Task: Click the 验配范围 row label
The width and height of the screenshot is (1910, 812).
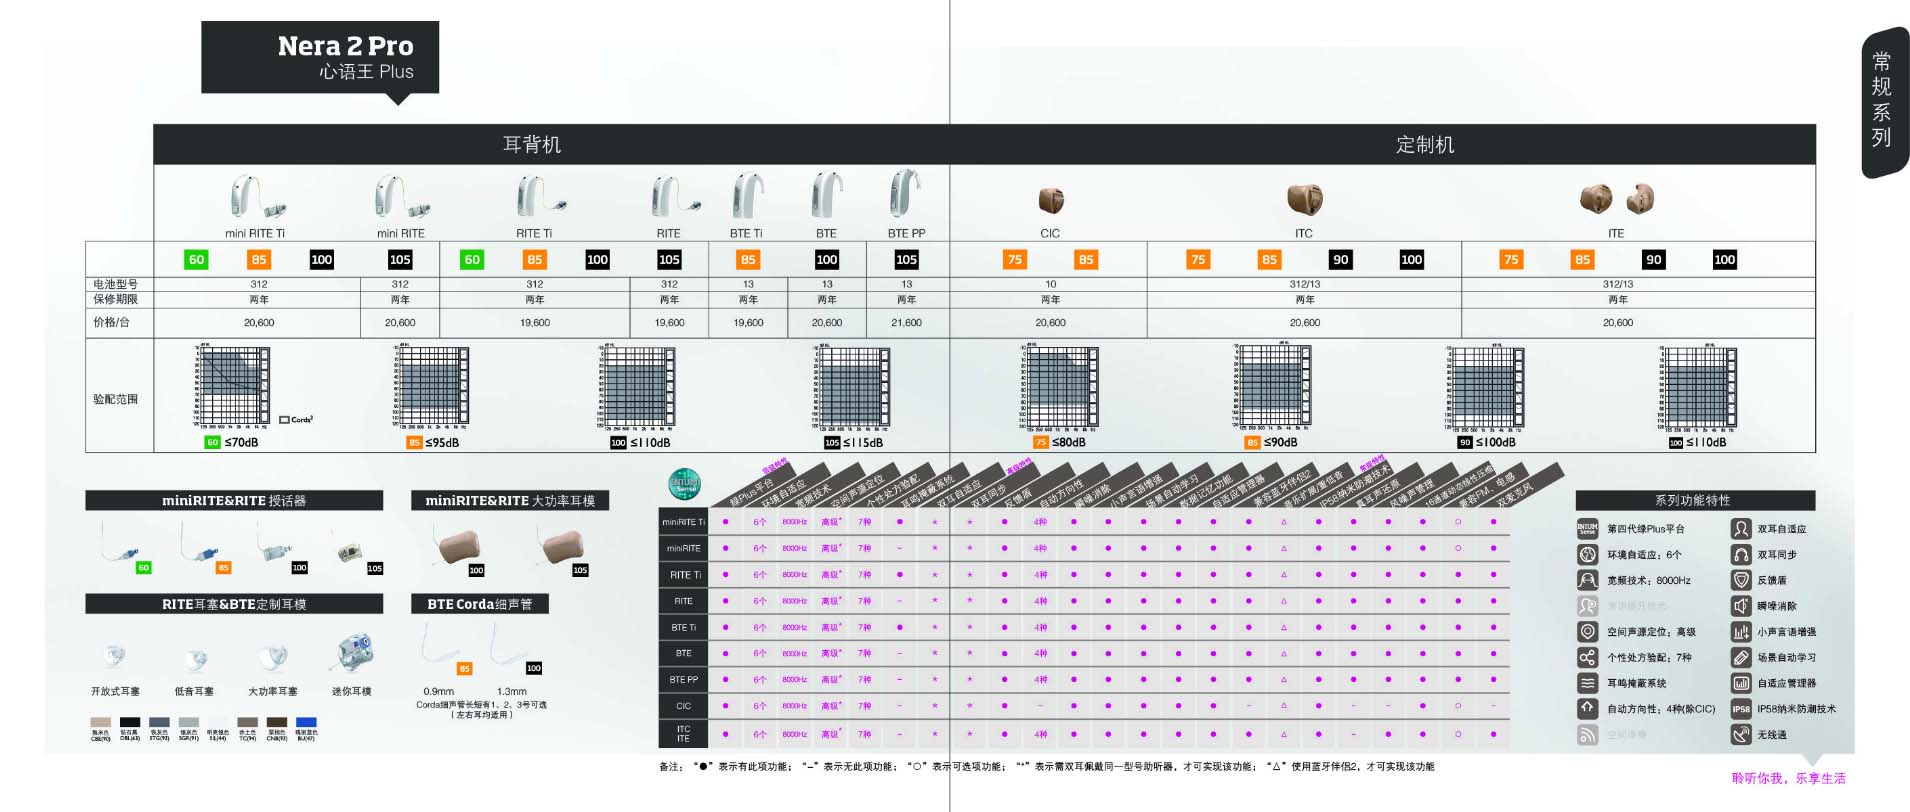Action: click(x=115, y=399)
